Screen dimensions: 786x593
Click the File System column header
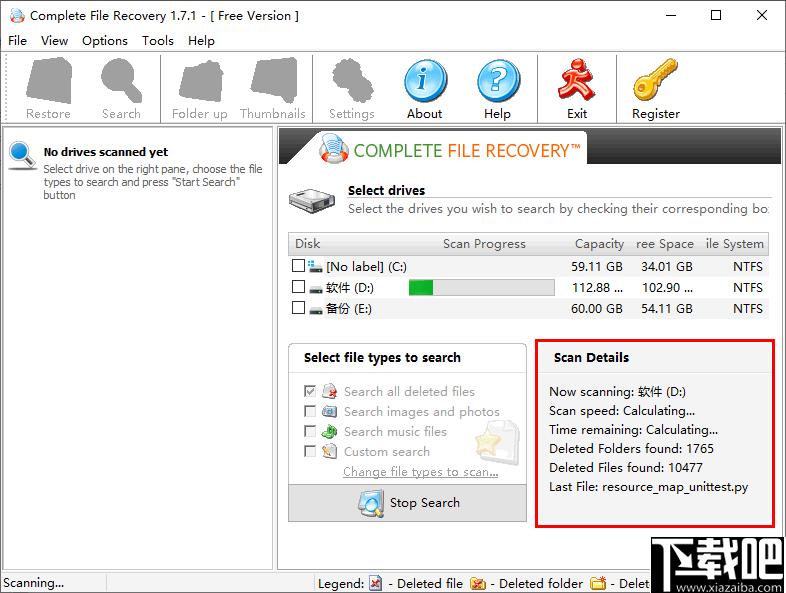(x=734, y=244)
